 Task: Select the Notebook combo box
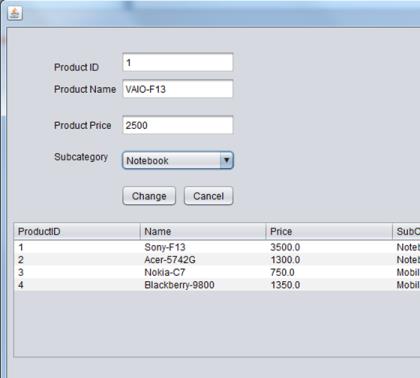(x=178, y=160)
